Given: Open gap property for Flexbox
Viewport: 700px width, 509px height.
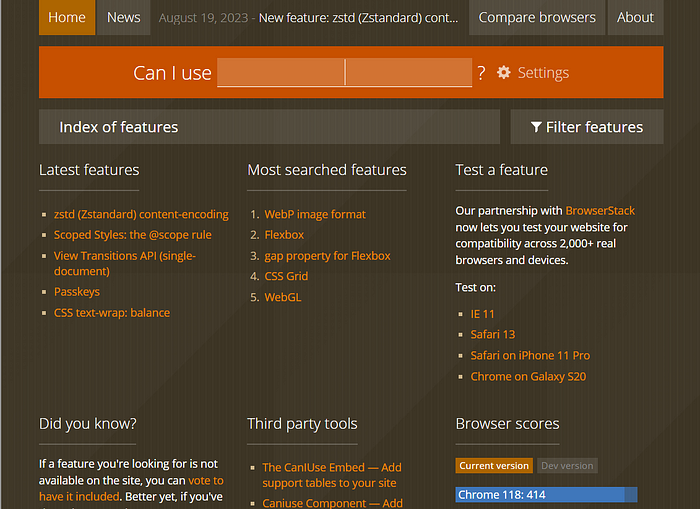Looking at the screenshot, I should point(327,256).
